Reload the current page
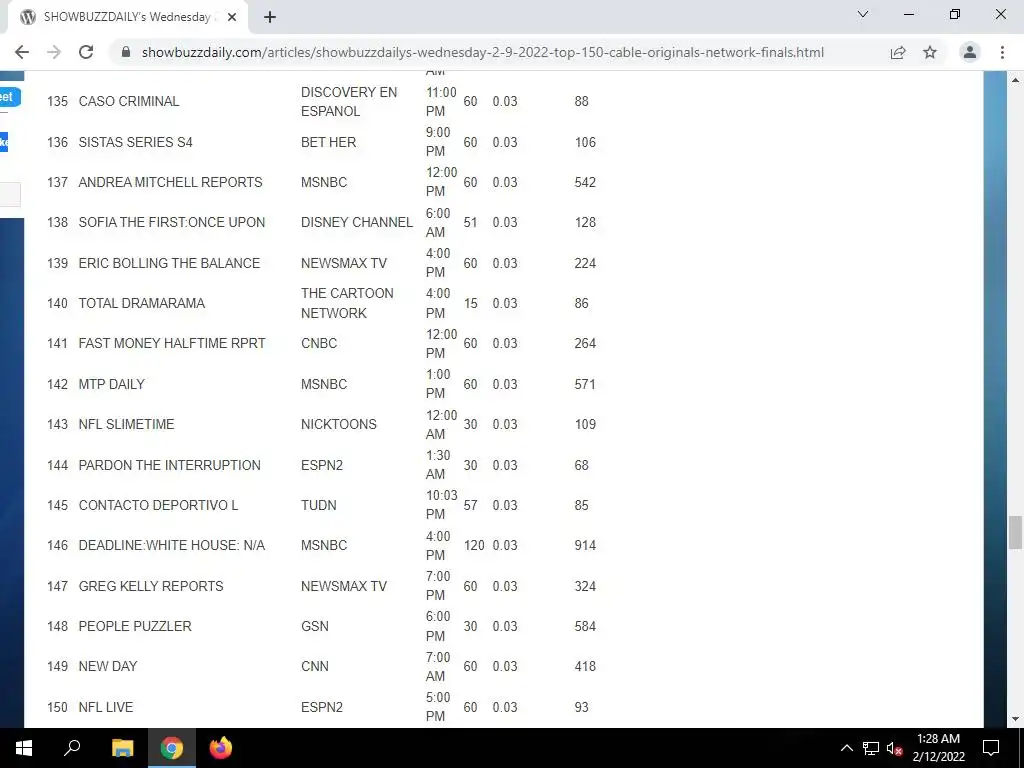Viewport: 1024px width, 768px height. pyautogui.click(x=86, y=52)
